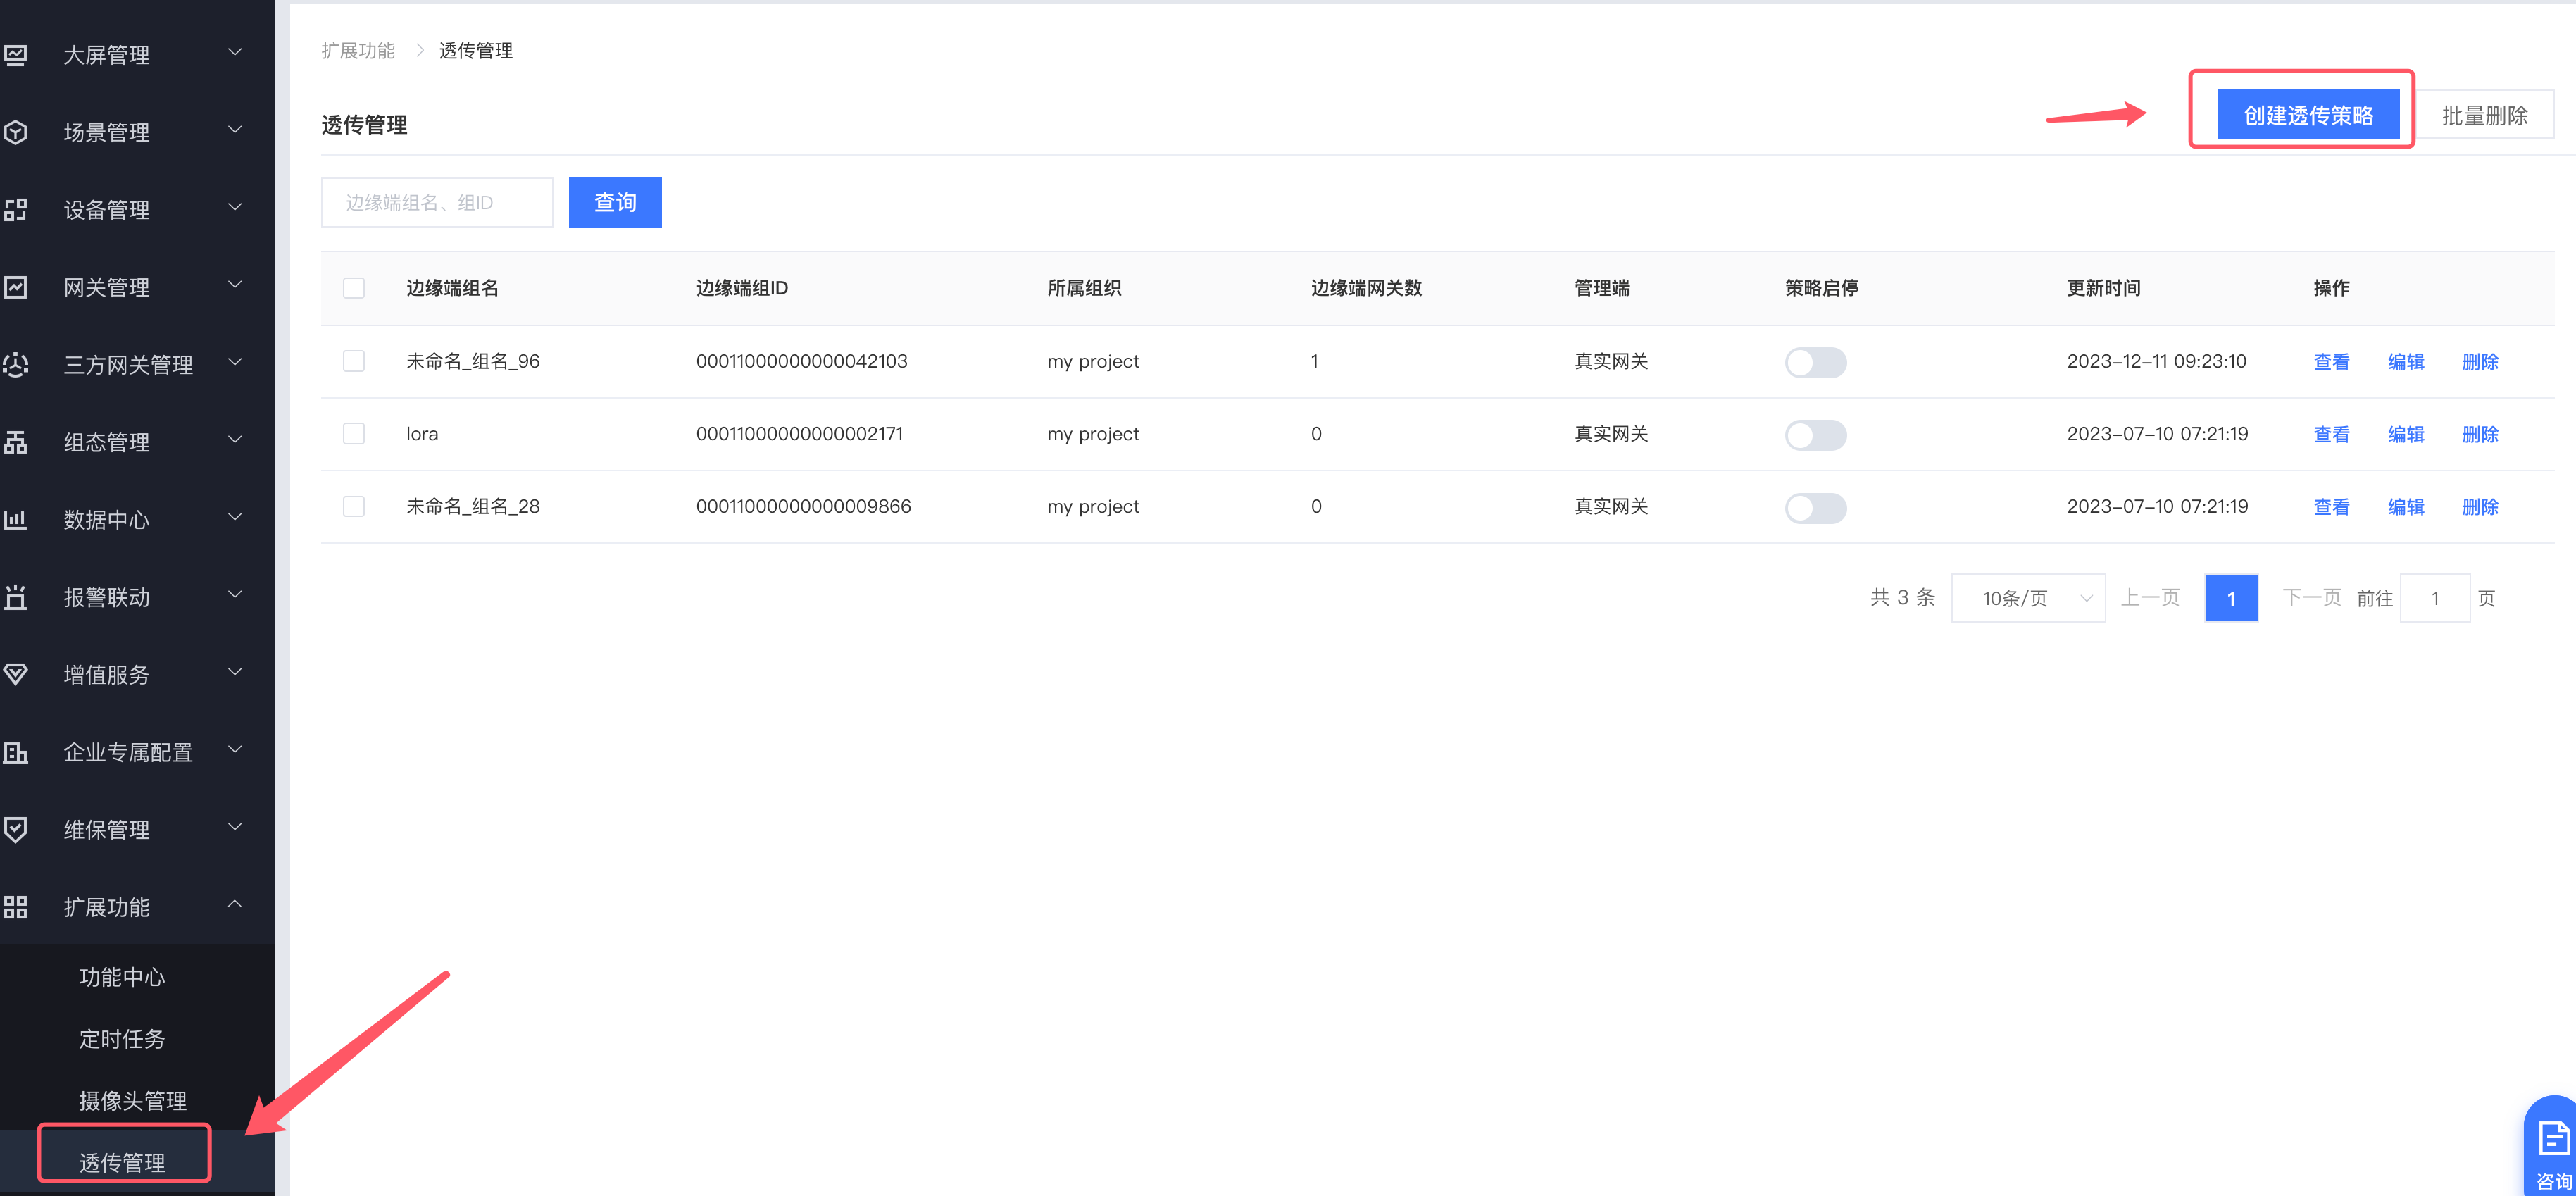Click the 增值服务 diamond icon
Screen dimensions: 2576x1196
pyautogui.click(x=15, y=674)
